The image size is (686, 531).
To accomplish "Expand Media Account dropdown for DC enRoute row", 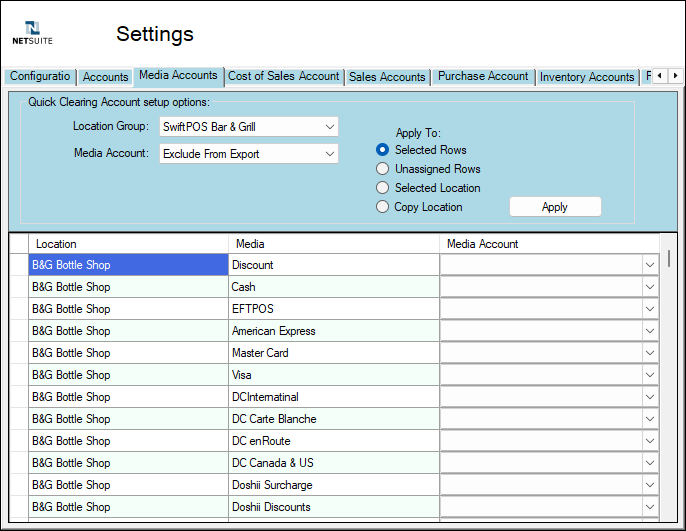I will (650, 441).
